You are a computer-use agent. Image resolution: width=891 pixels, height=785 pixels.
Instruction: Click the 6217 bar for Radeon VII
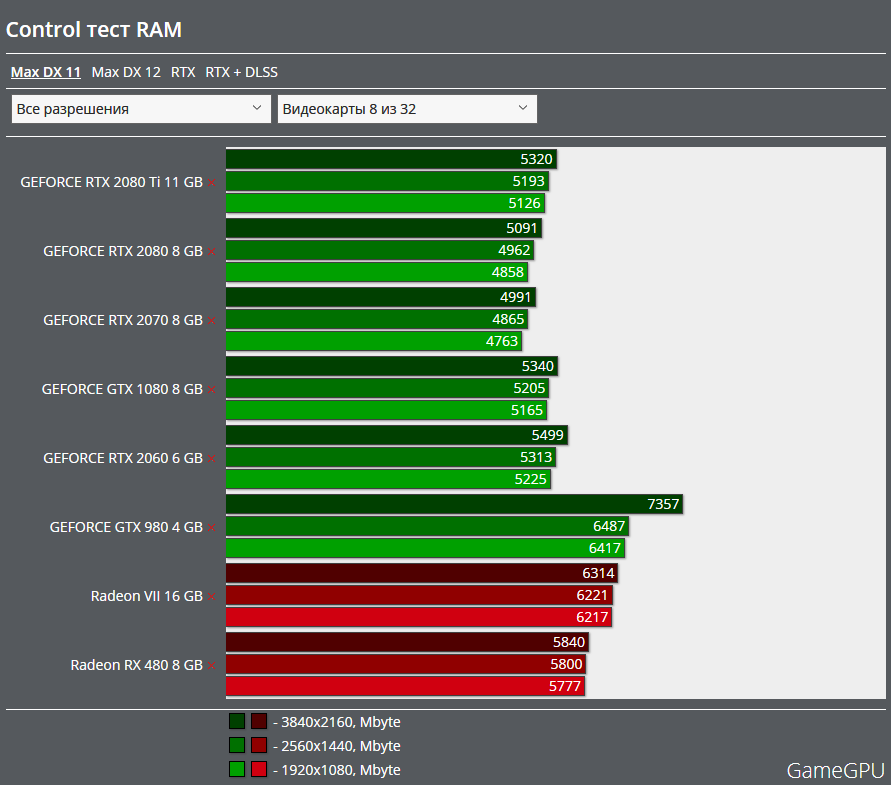coord(419,617)
